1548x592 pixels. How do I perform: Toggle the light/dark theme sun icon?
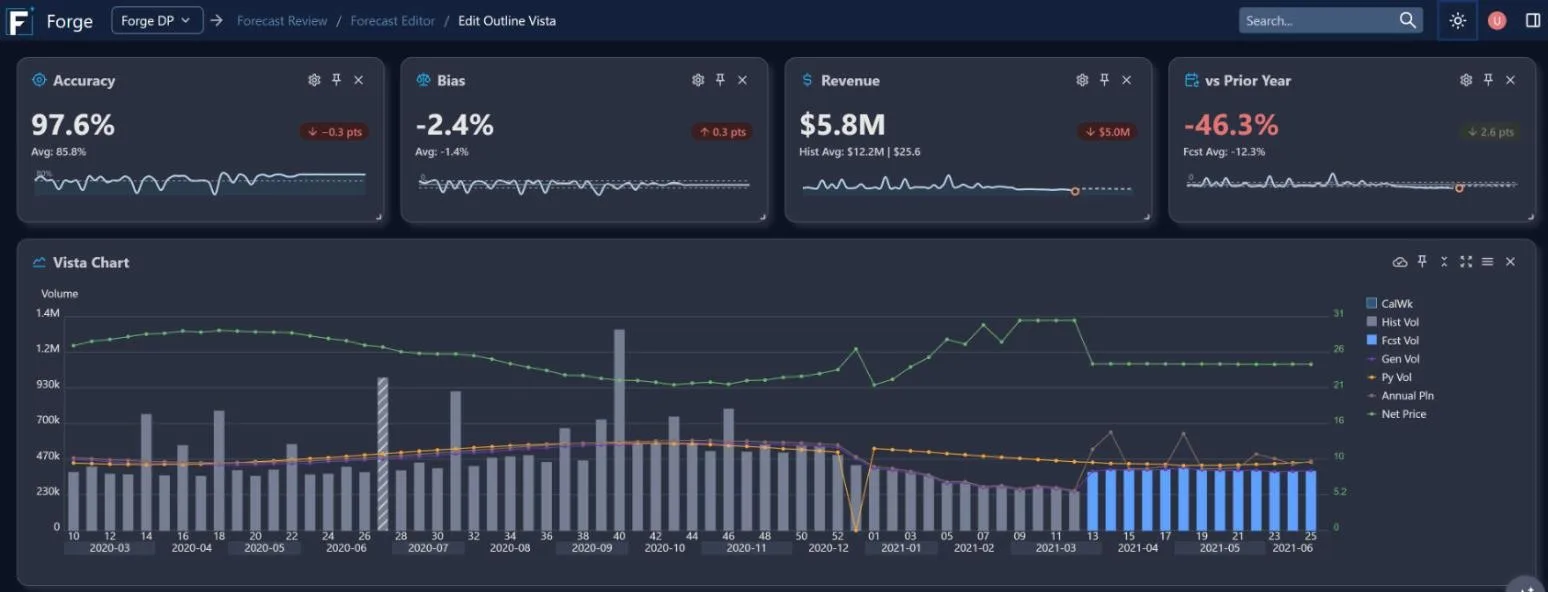pyautogui.click(x=1457, y=20)
